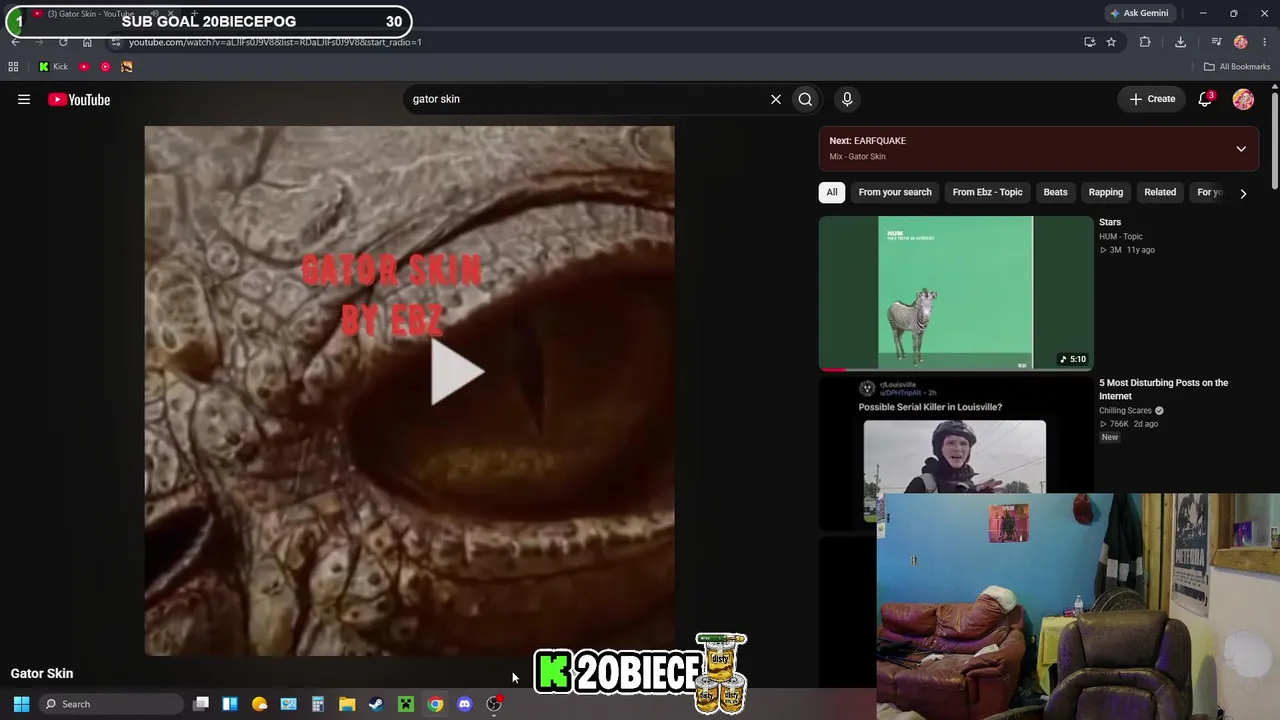The image size is (1280, 720).
Task: Run the search with the magnifier button
Action: coord(805,99)
